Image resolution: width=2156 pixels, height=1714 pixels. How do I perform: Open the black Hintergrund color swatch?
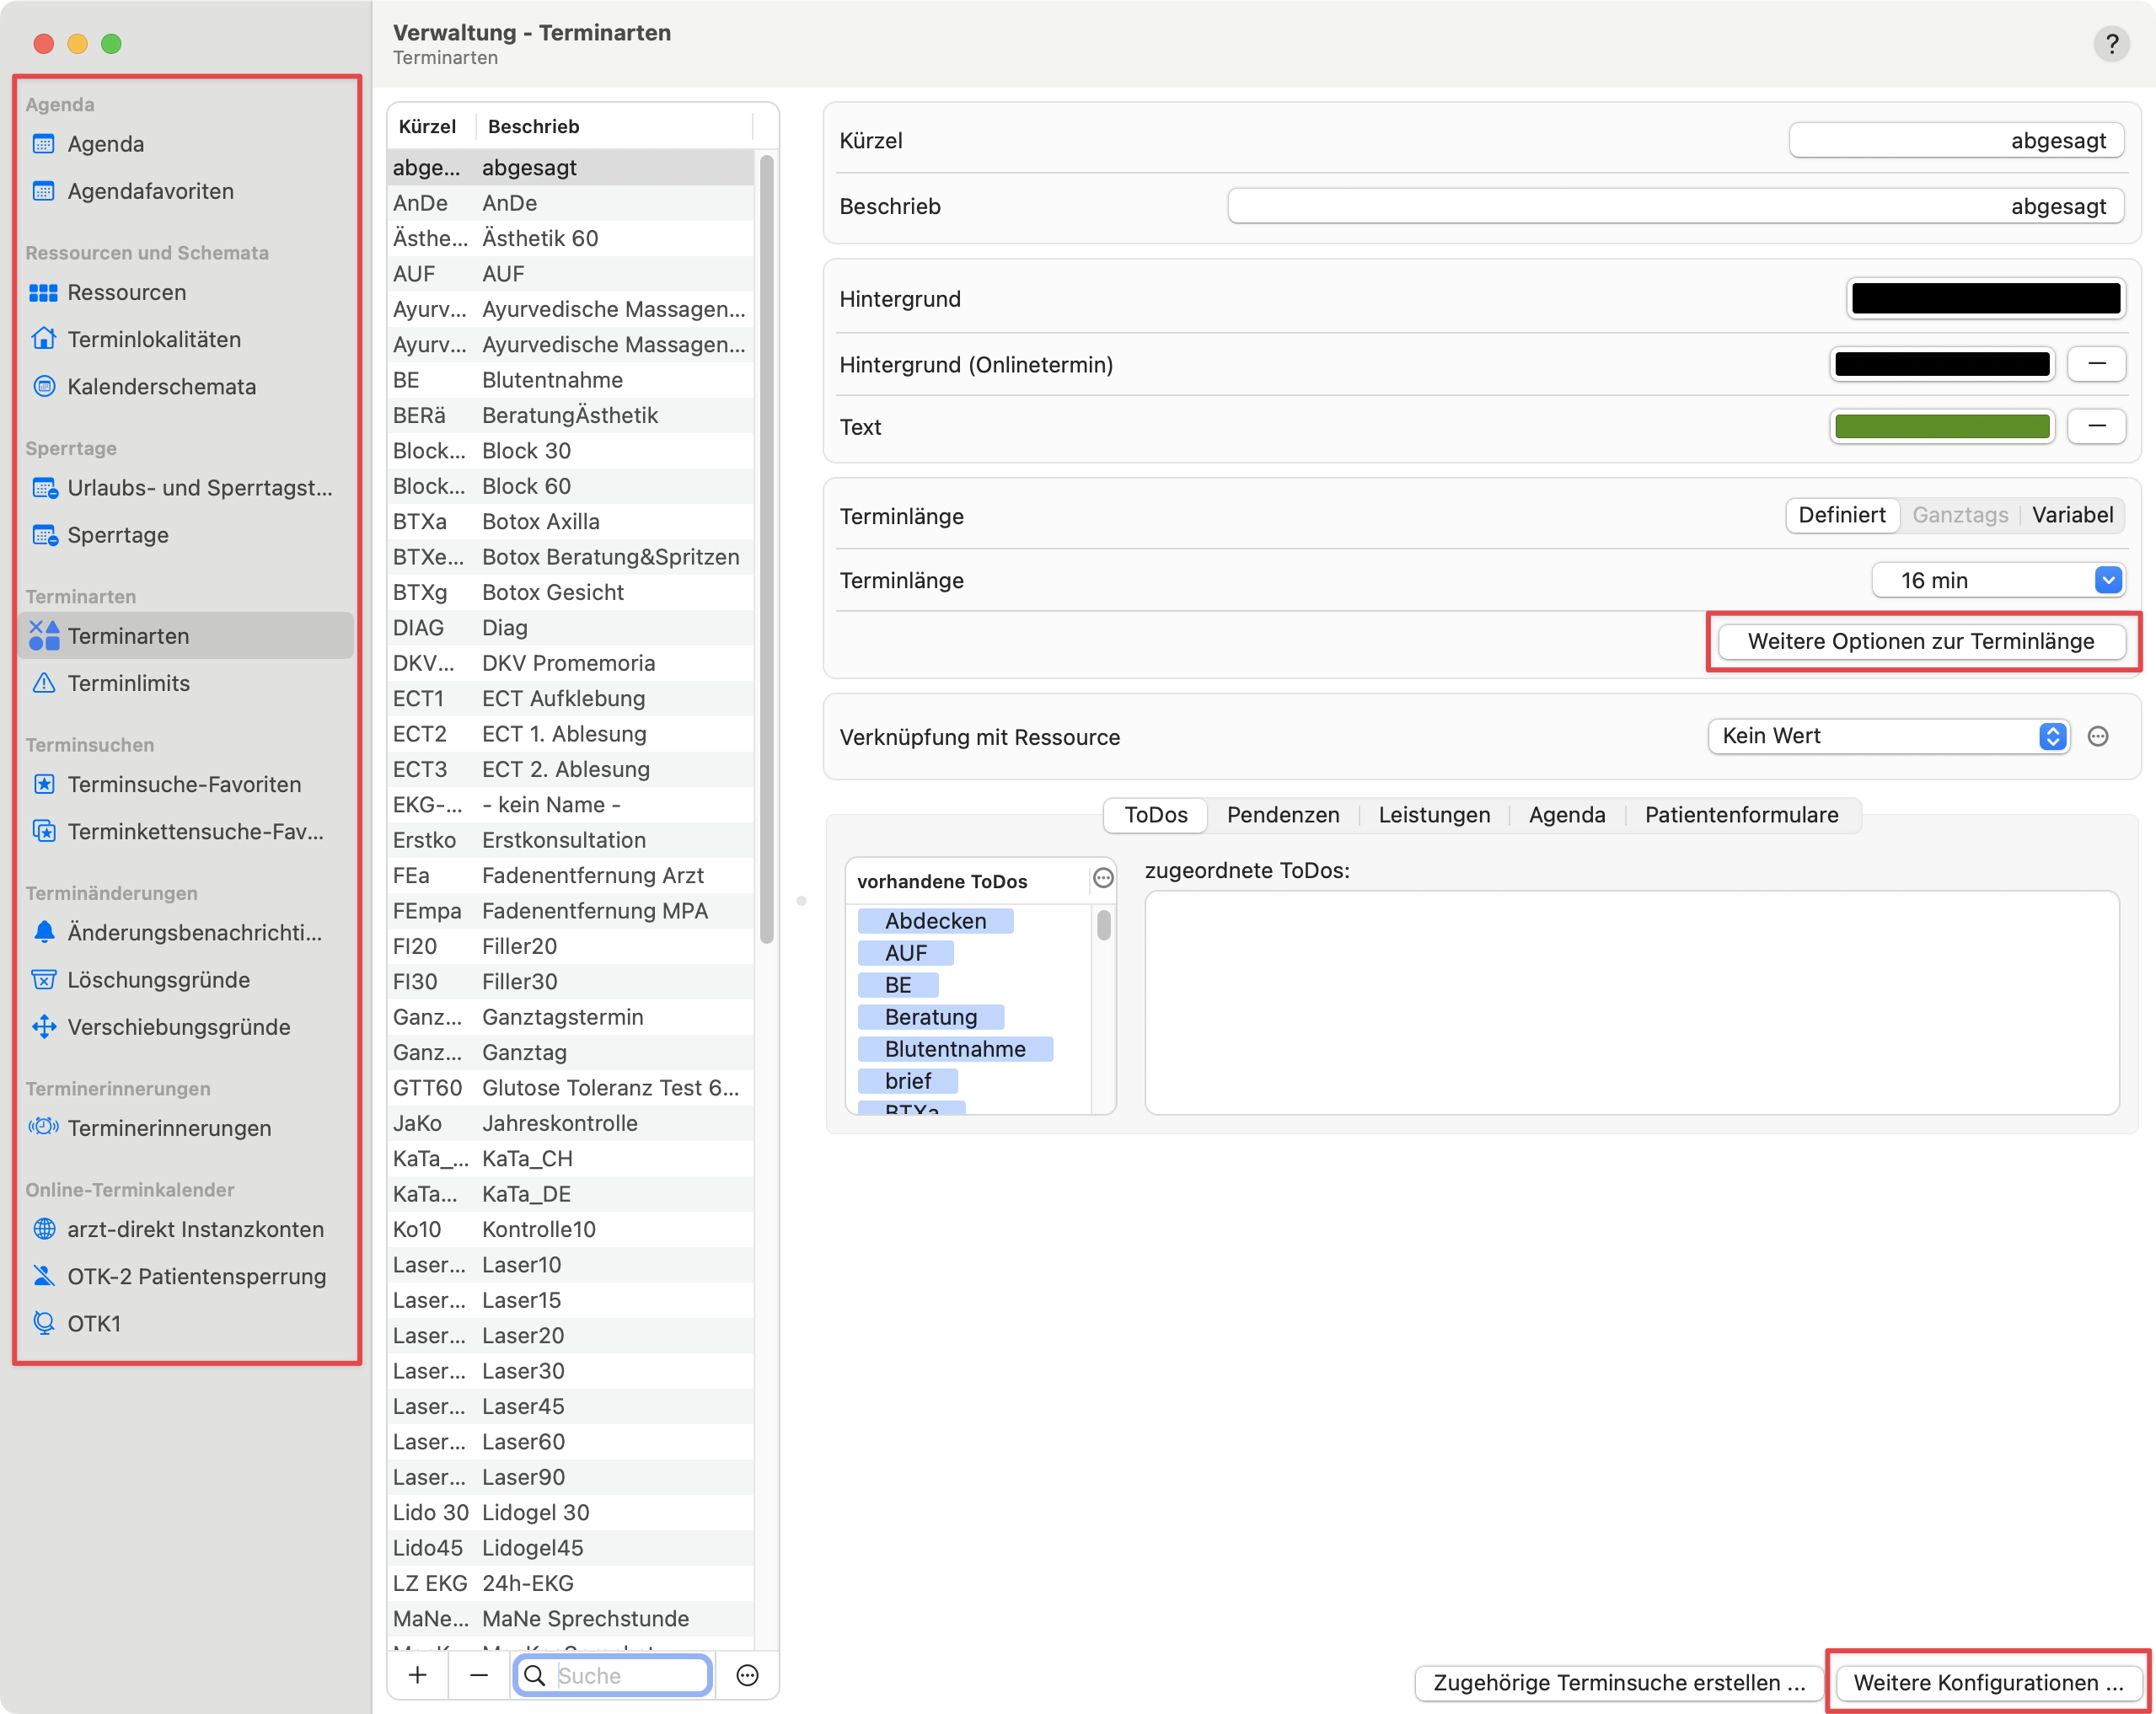tap(1986, 298)
